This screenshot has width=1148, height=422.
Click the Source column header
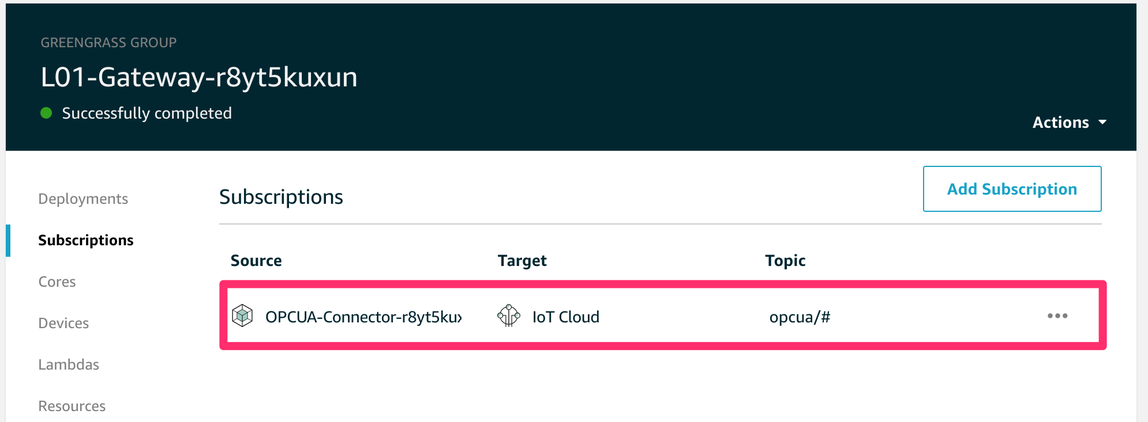(256, 260)
